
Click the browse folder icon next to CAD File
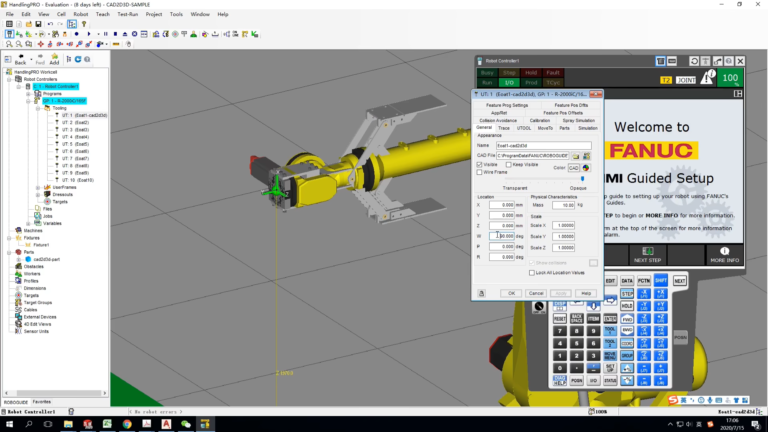576,156
